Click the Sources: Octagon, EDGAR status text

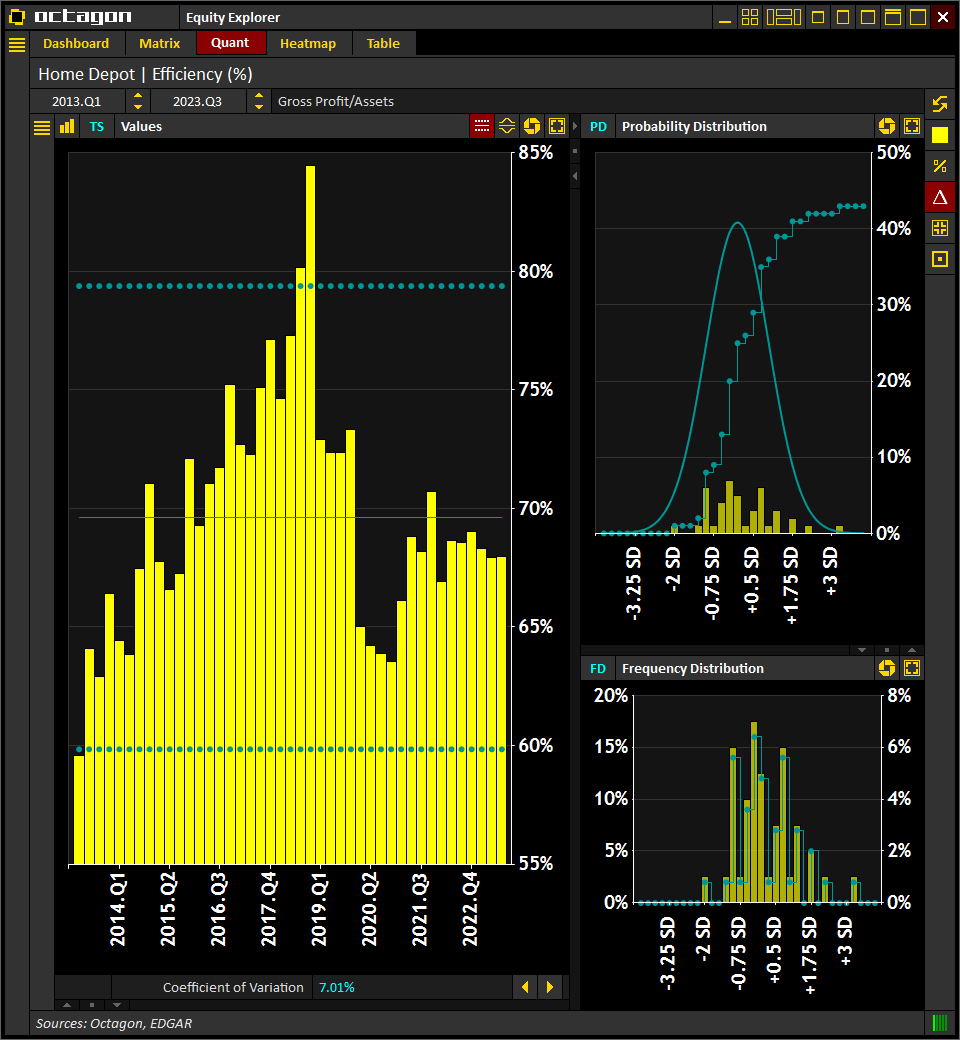[x=113, y=1023]
